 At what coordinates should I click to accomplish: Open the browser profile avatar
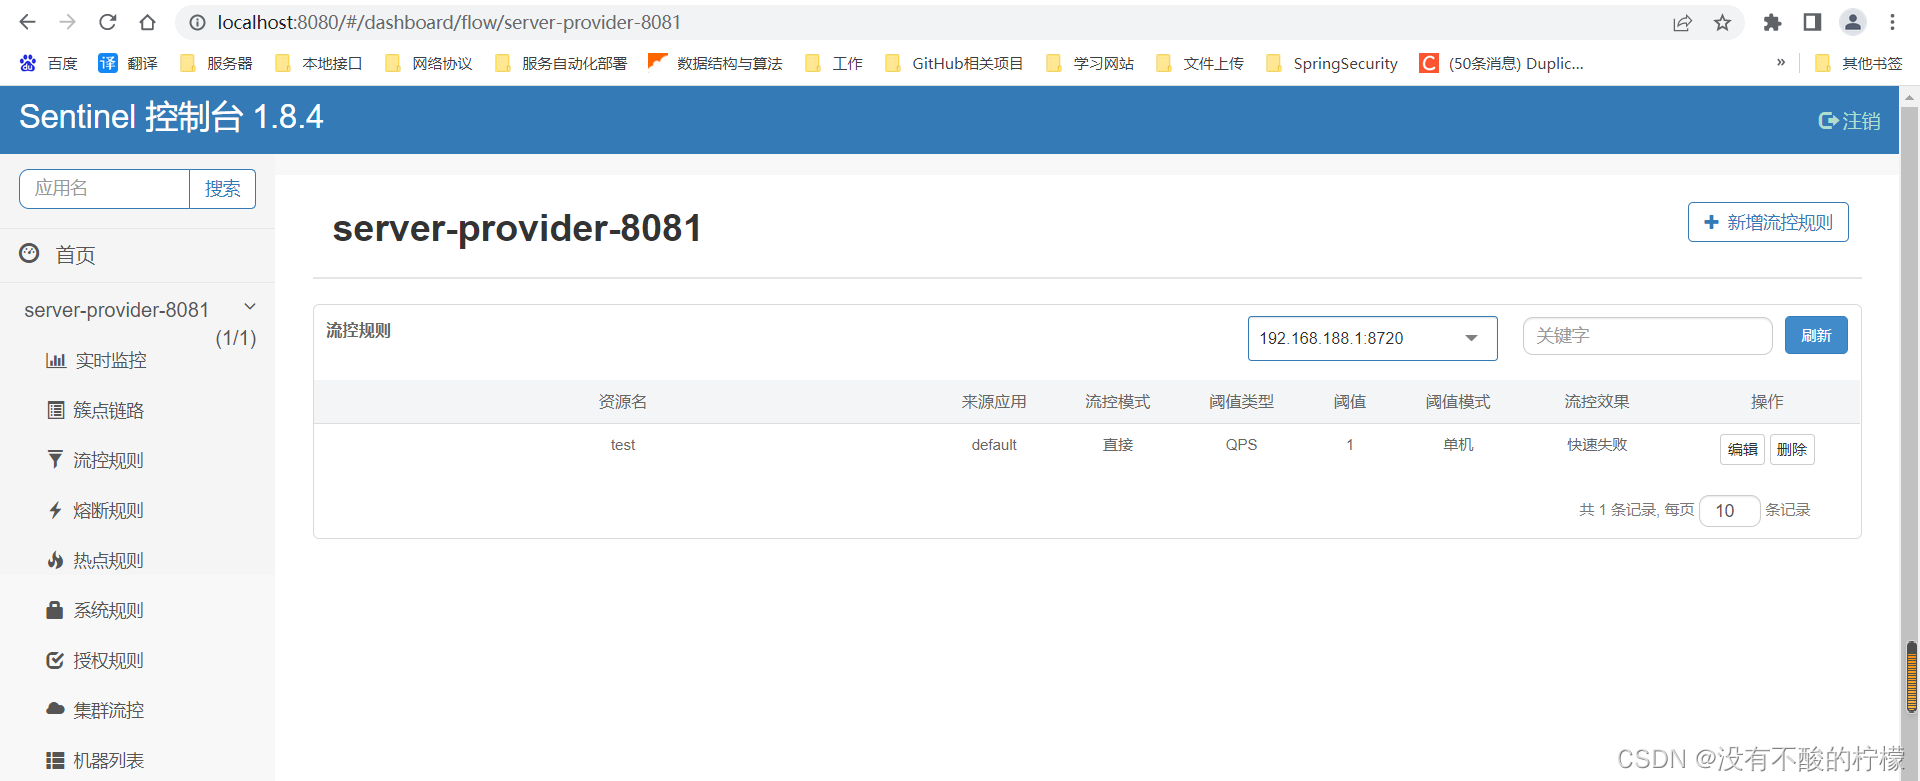pyautogui.click(x=1852, y=22)
